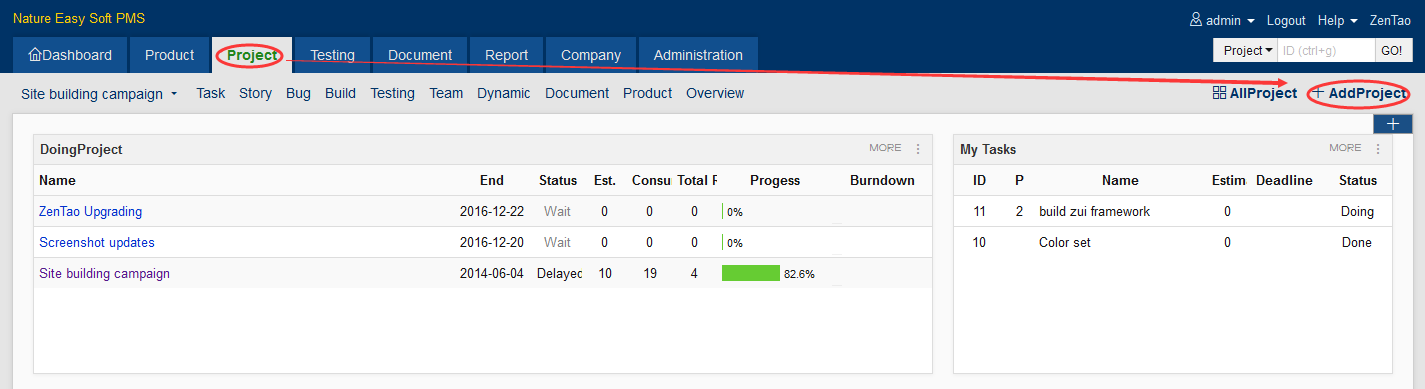The height and width of the screenshot is (389, 1425).
Task: Open the Project search type dropdown
Action: pos(1244,50)
